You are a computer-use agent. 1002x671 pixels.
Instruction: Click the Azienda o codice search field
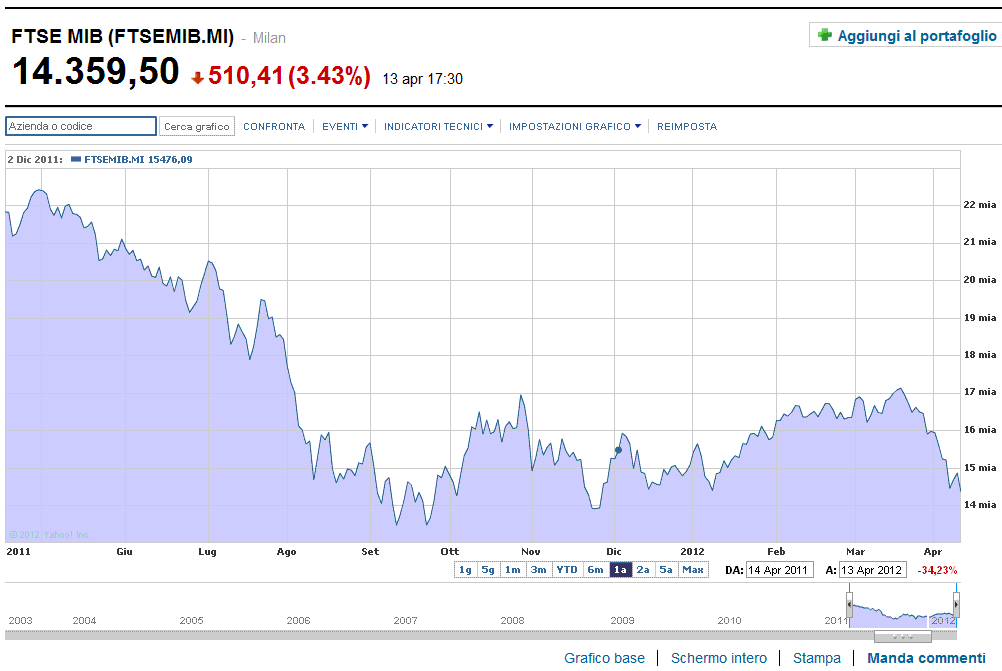click(81, 126)
